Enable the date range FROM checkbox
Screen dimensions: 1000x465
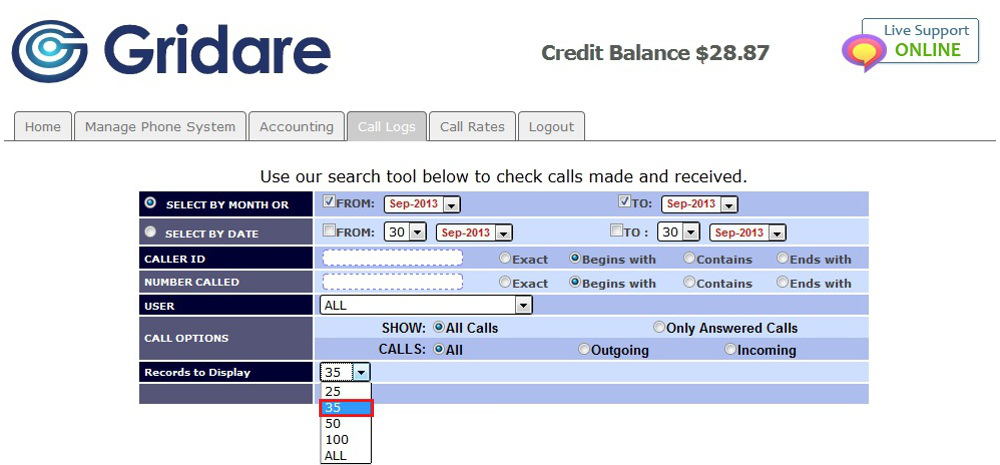point(330,231)
